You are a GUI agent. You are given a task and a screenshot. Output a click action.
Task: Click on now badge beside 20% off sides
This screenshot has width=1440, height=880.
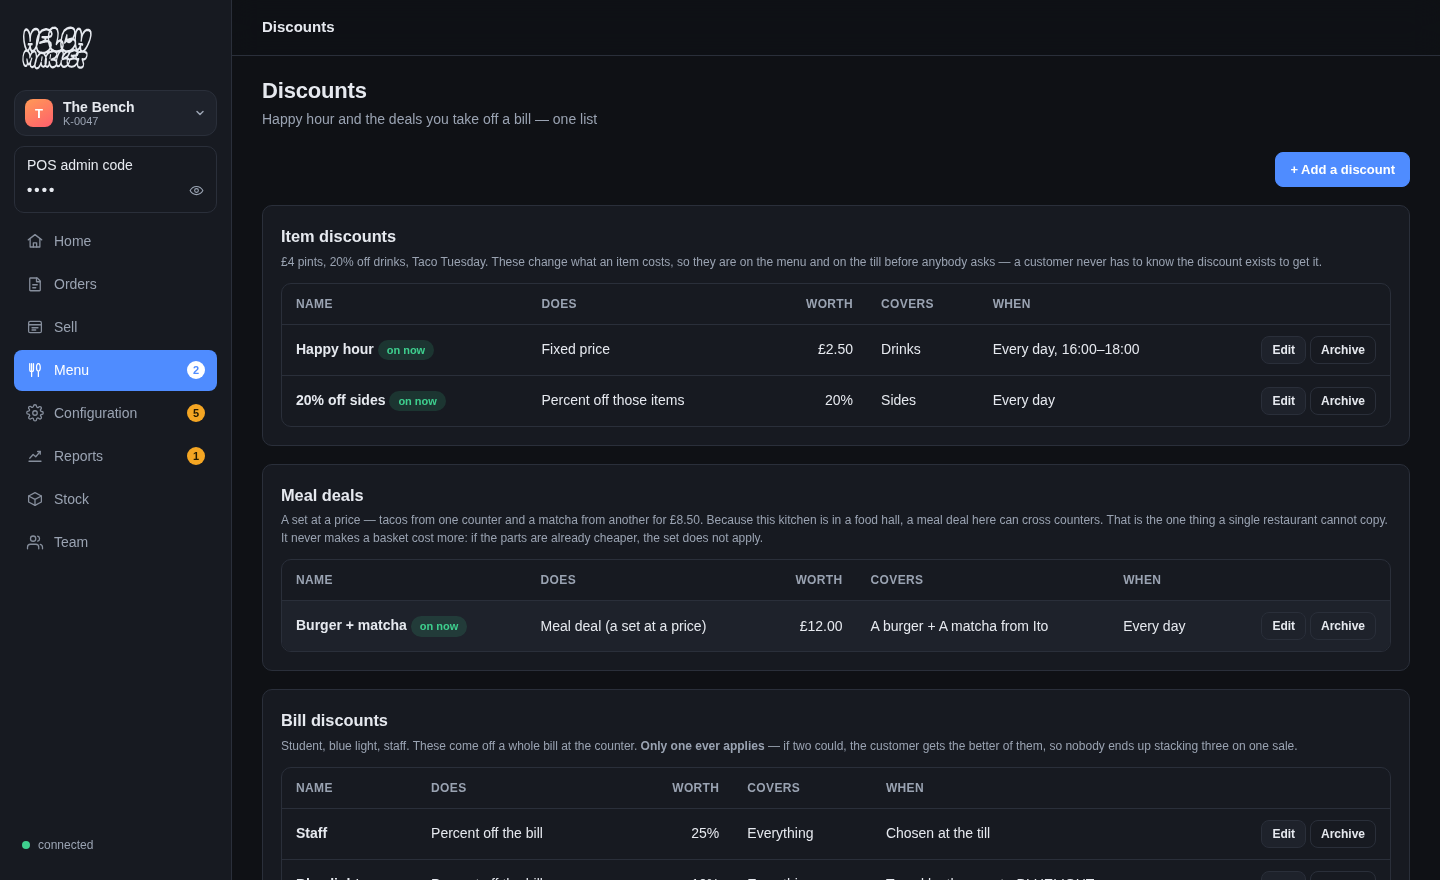click(x=417, y=401)
